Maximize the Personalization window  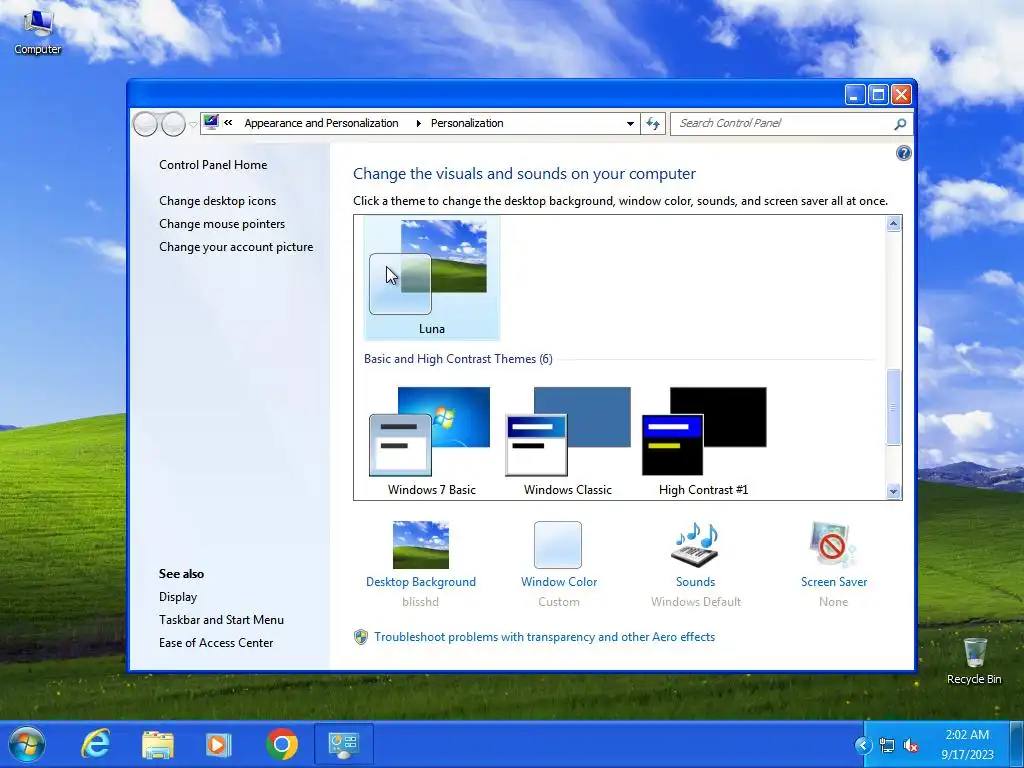[x=878, y=95]
